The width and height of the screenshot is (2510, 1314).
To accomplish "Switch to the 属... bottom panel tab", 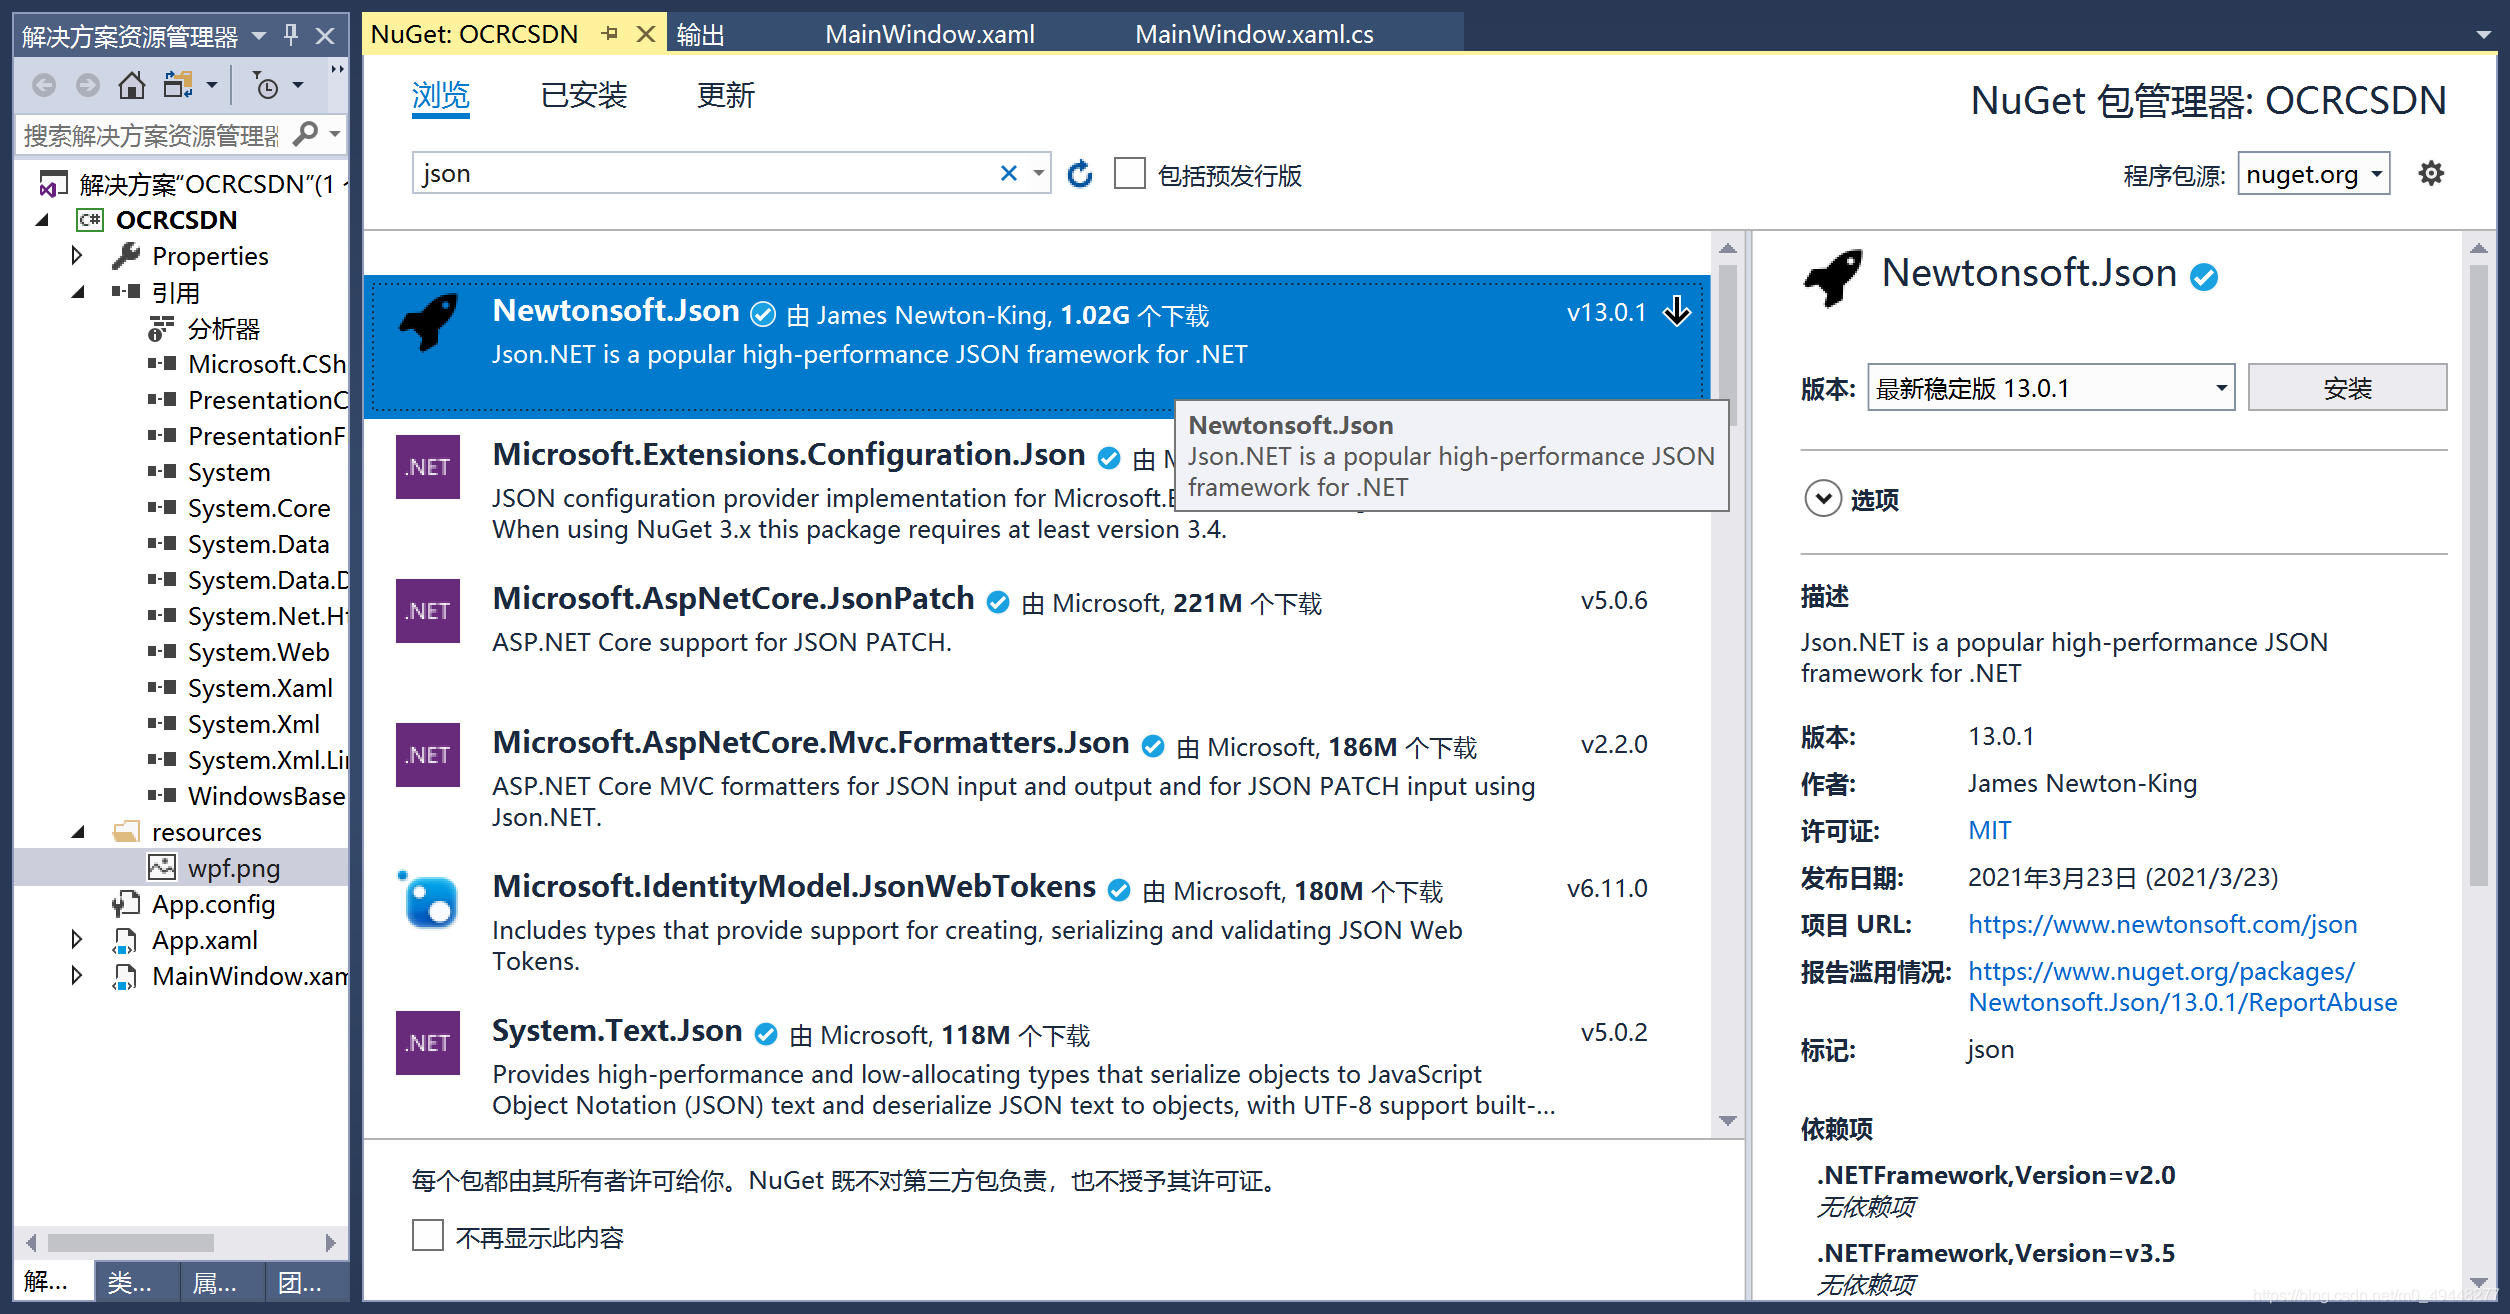I will pyautogui.click(x=222, y=1281).
